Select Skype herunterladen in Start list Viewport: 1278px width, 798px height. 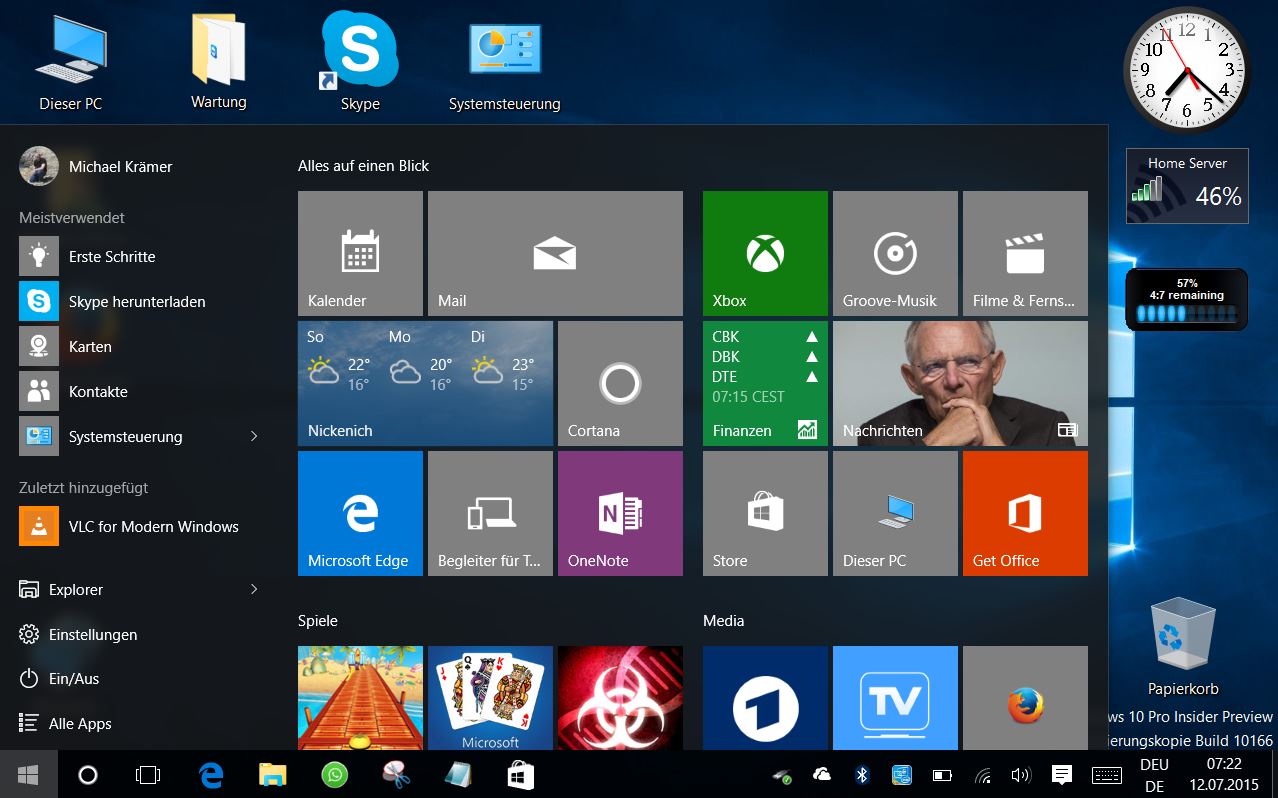click(x=140, y=301)
